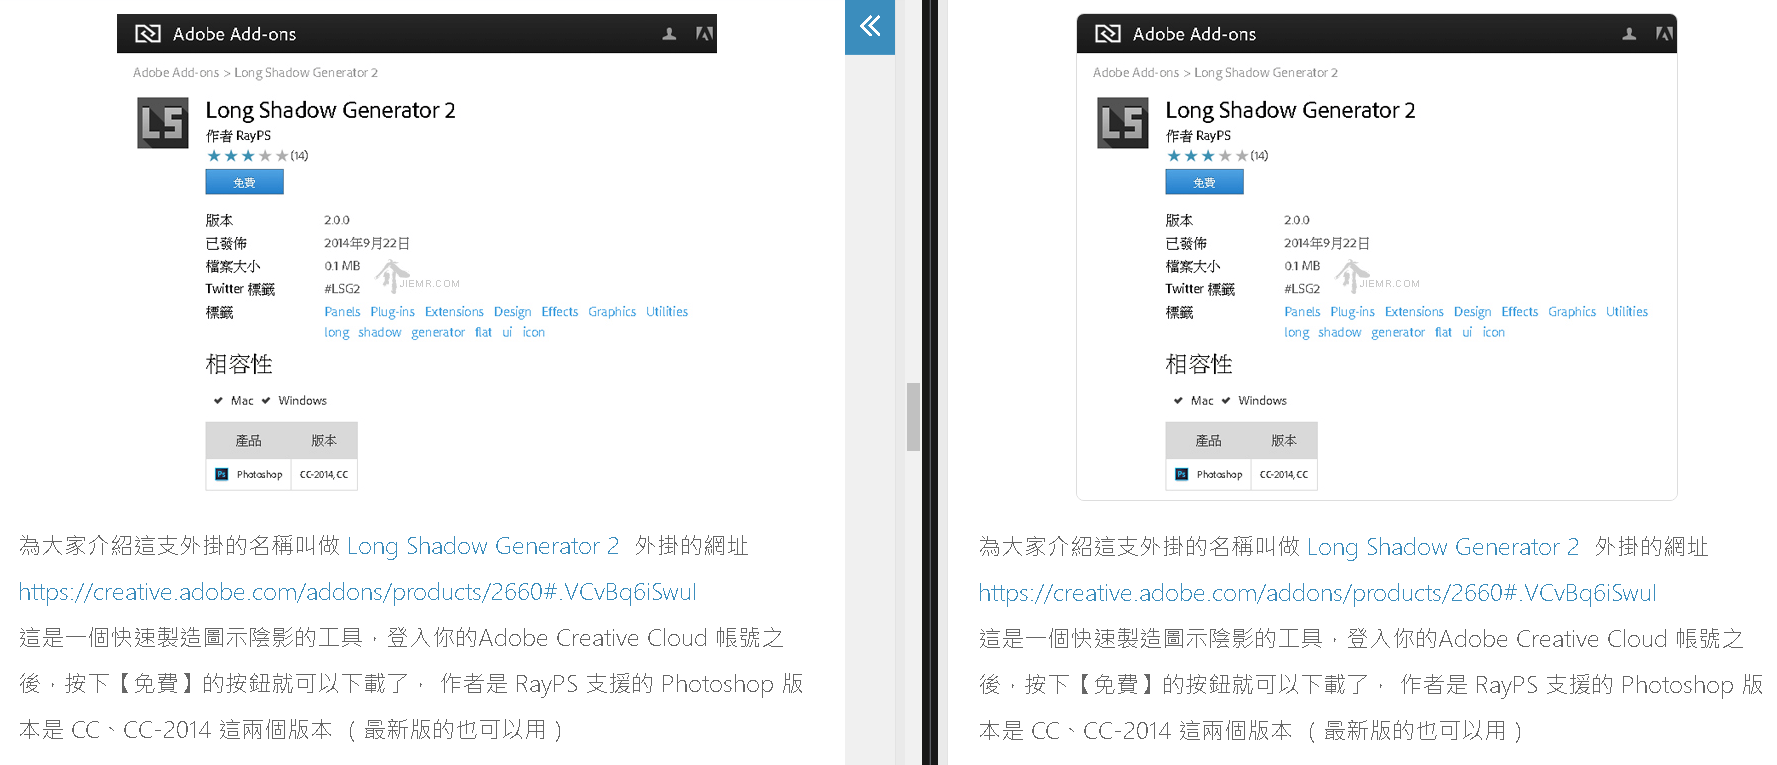Screen dimensions: 1777x765
Task: Open the Adobe Add-ons breadcrumb link in right pane
Action: point(1136,73)
